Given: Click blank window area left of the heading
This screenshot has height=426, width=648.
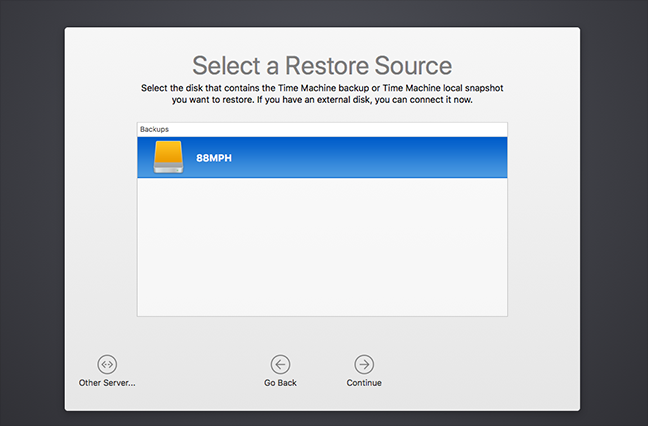Looking at the screenshot, I should (x=120, y=66).
